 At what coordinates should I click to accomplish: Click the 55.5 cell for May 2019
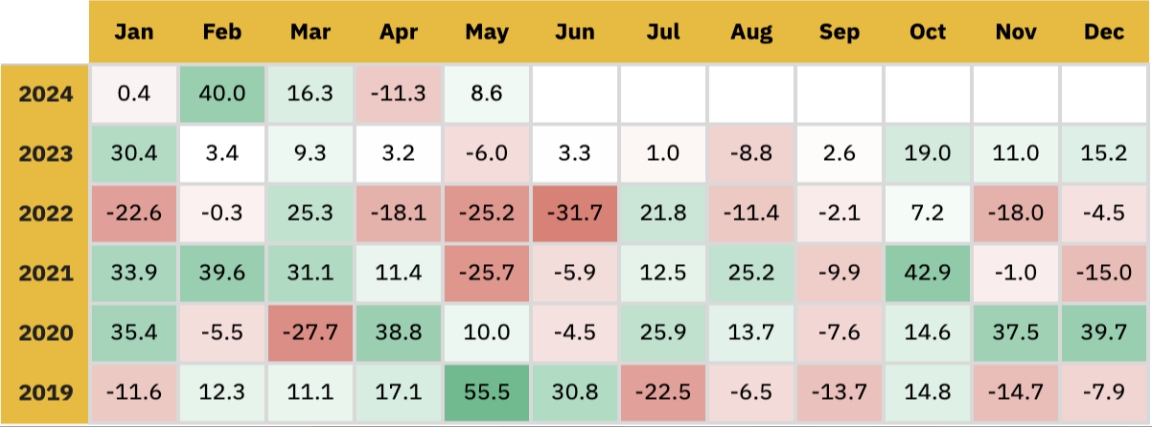tap(487, 391)
